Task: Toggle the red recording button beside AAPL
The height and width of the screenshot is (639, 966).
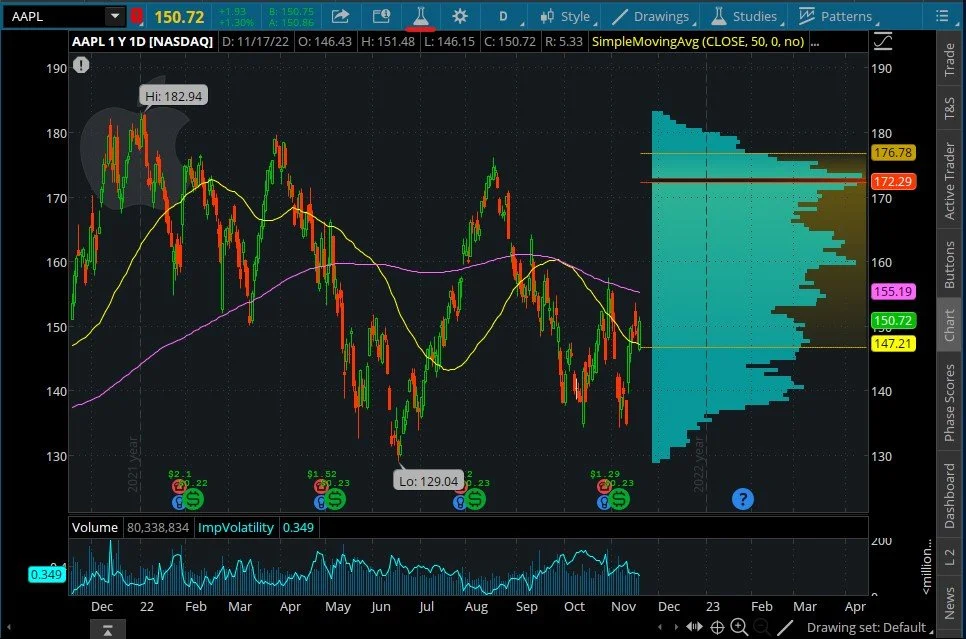Action: (138, 16)
